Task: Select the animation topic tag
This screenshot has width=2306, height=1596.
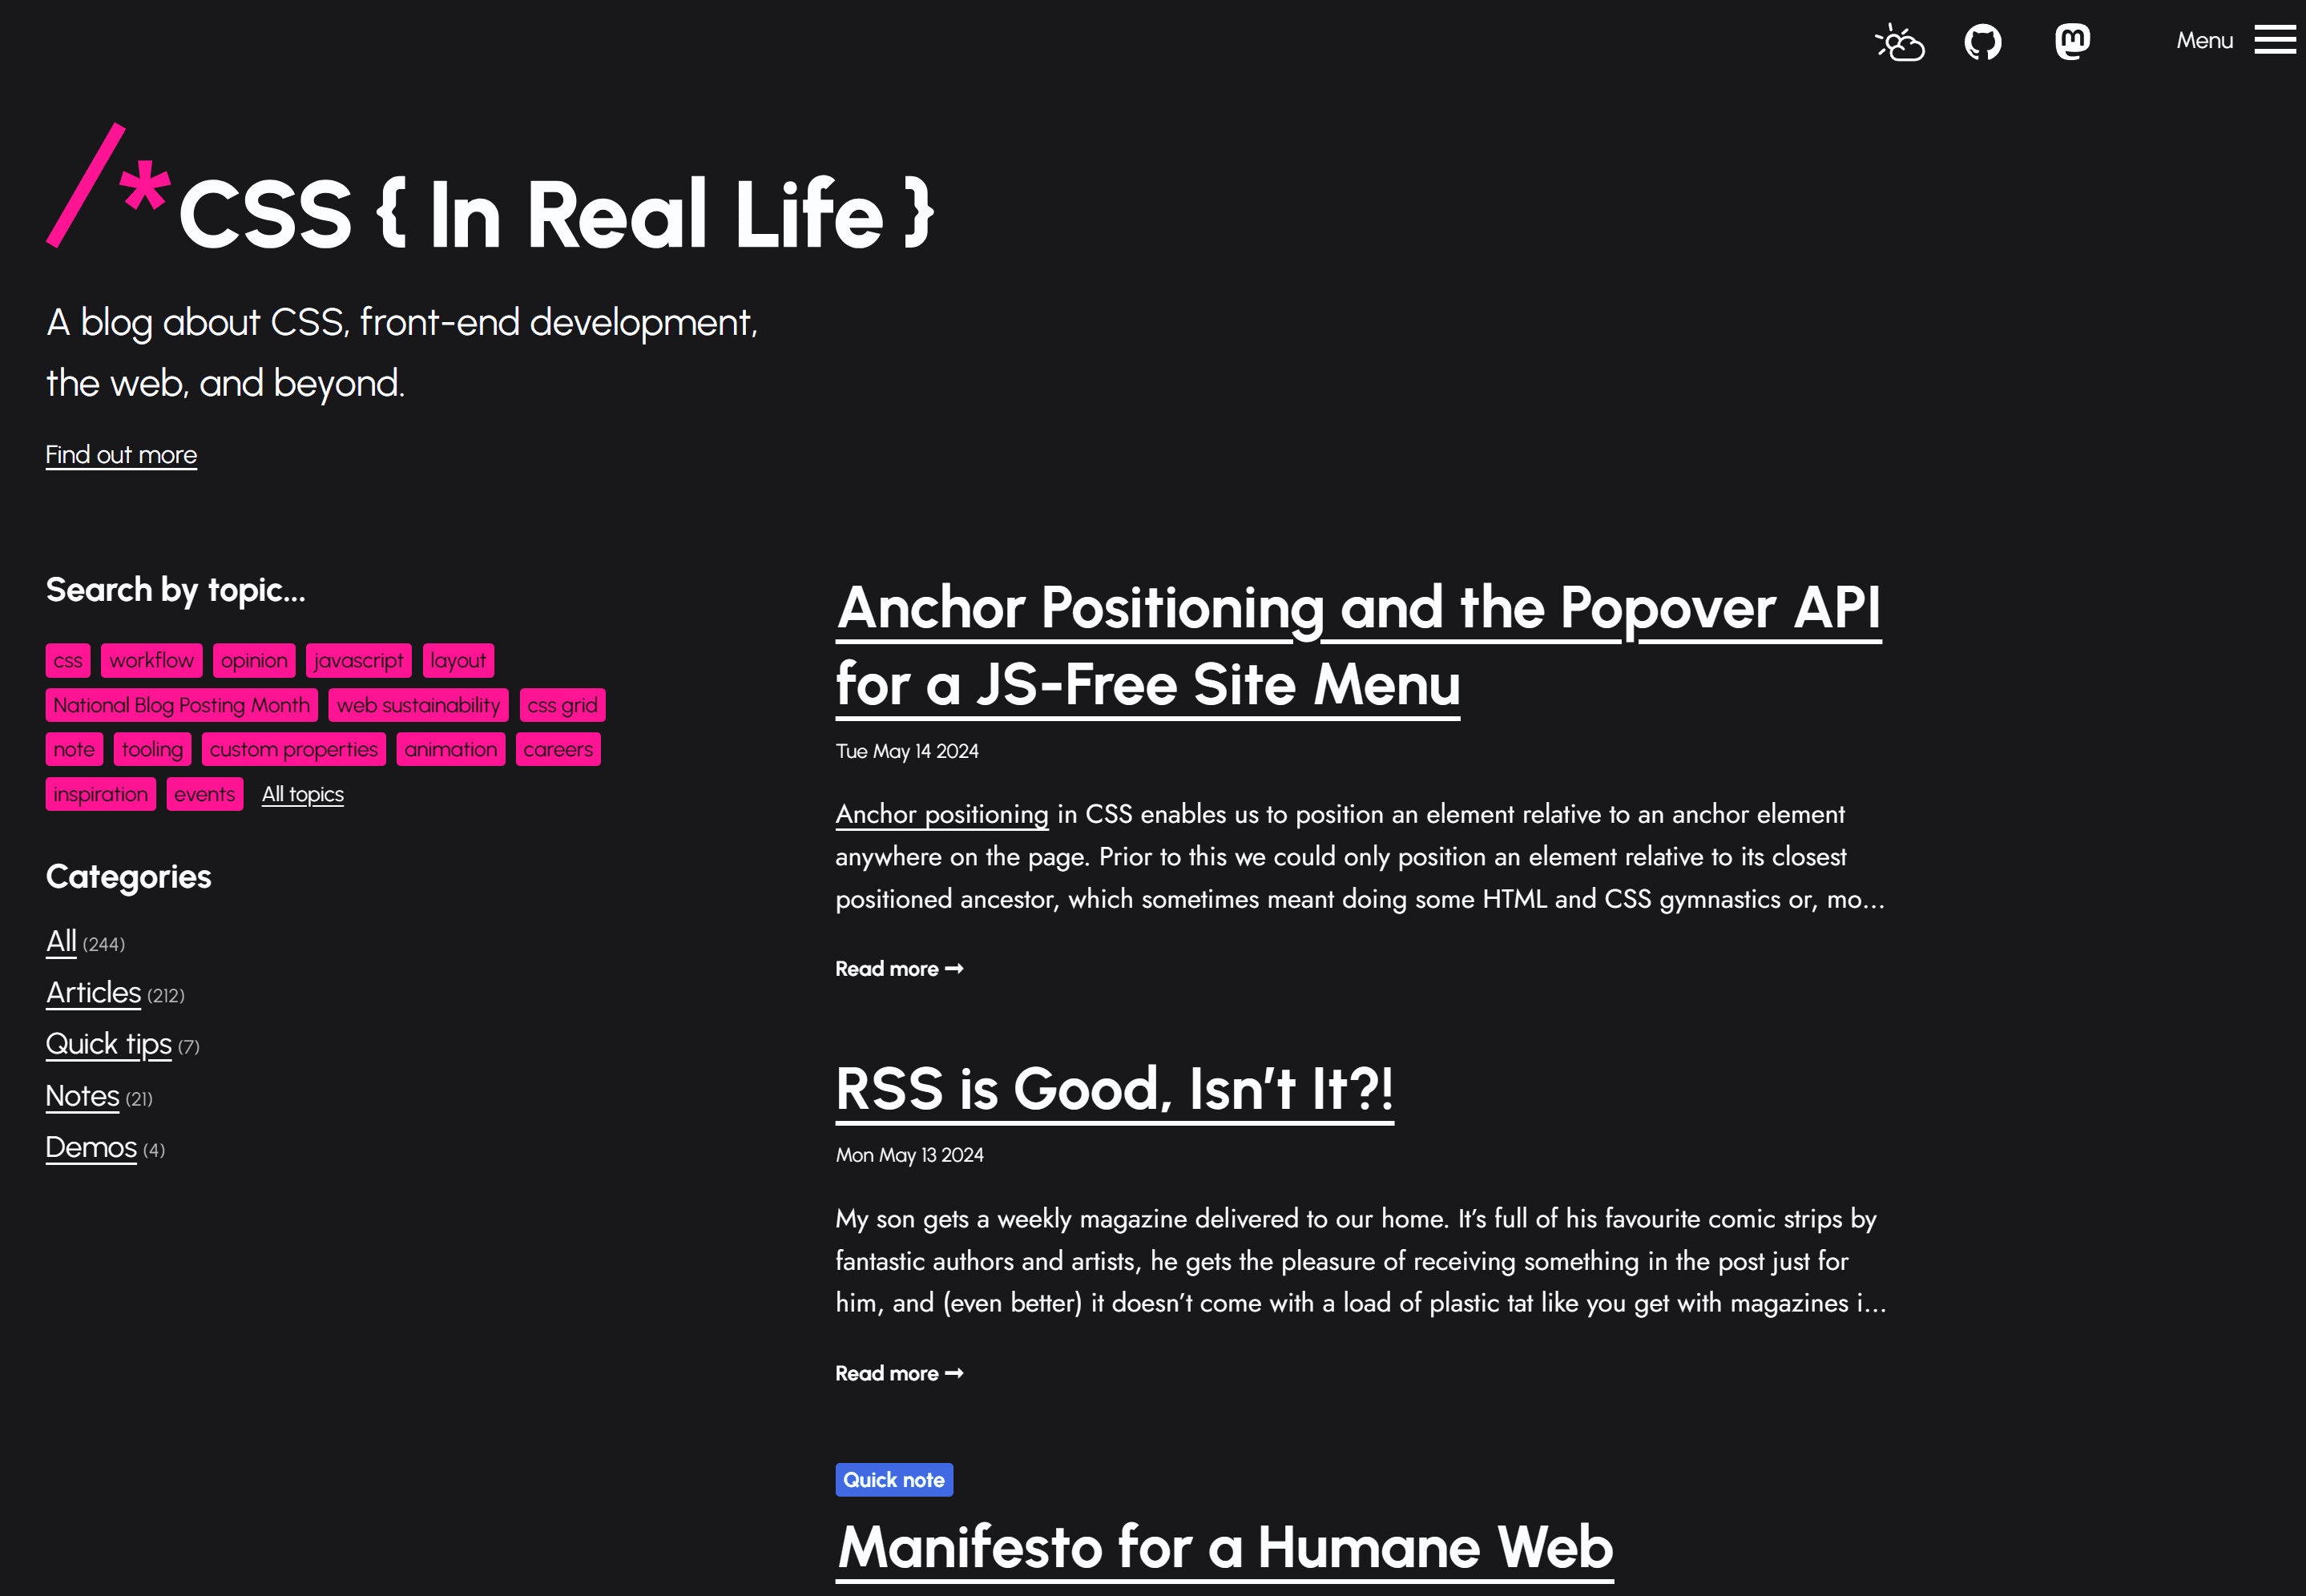Action: (450, 748)
